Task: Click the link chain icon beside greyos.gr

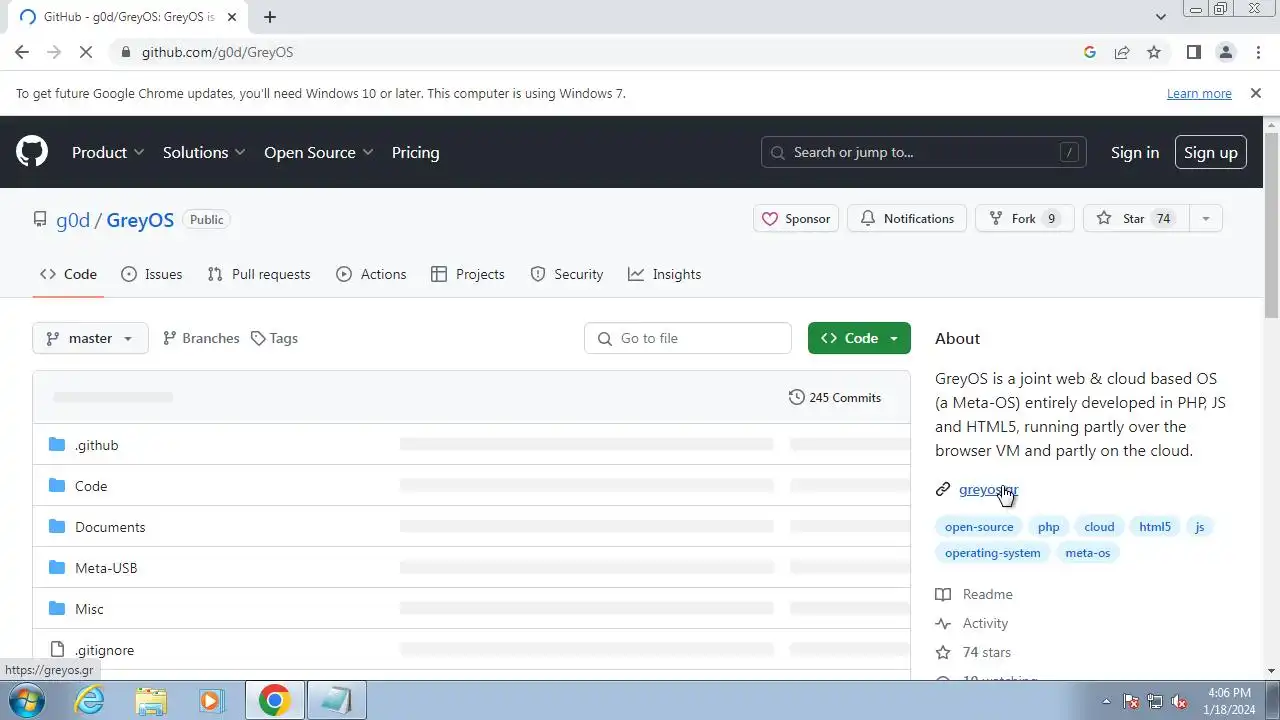Action: [942, 489]
